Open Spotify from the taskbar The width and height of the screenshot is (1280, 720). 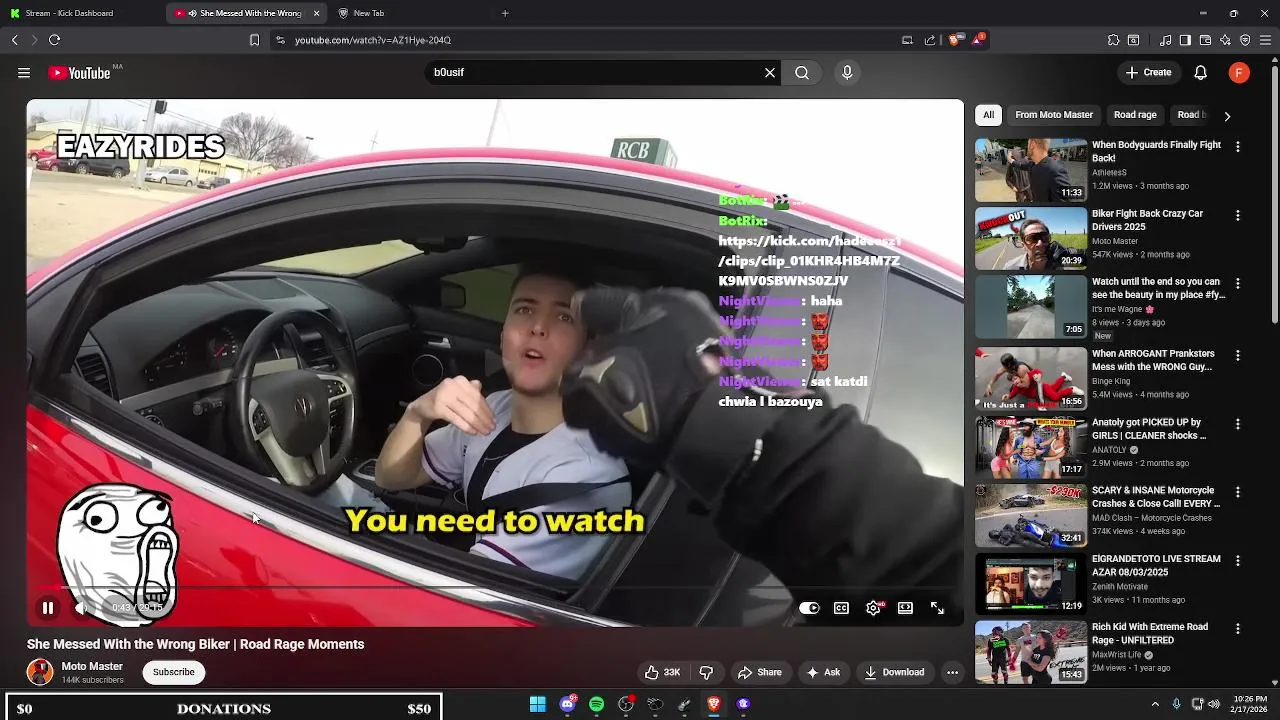click(597, 704)
